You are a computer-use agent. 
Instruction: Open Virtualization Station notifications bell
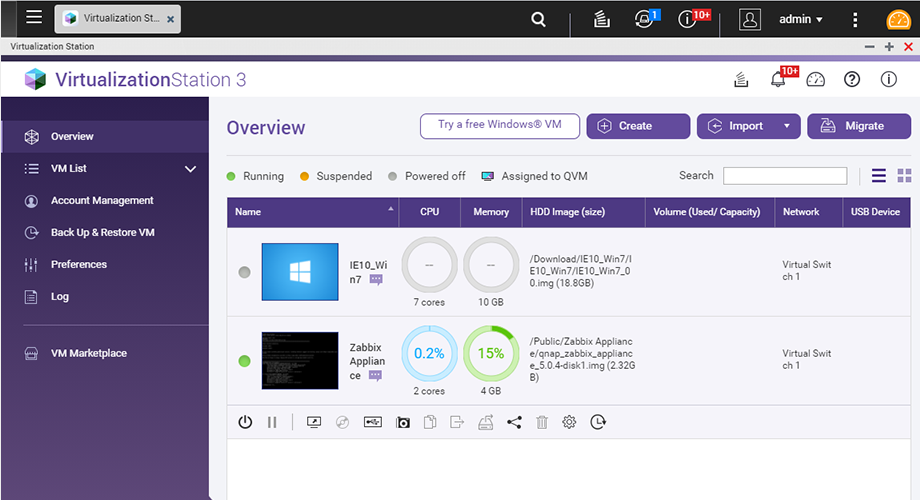click(780, 78)
